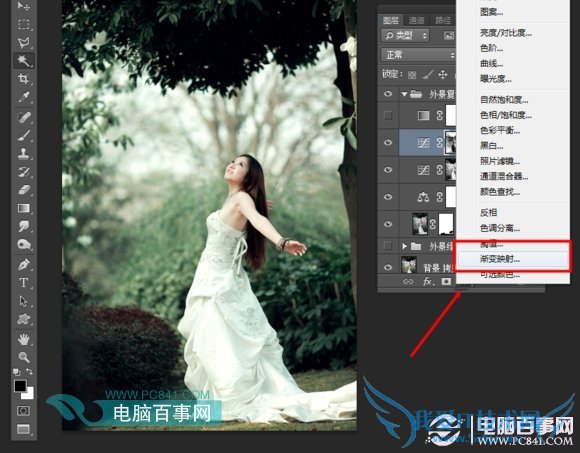Hide the 外景复 group

(x=388, y=94)
